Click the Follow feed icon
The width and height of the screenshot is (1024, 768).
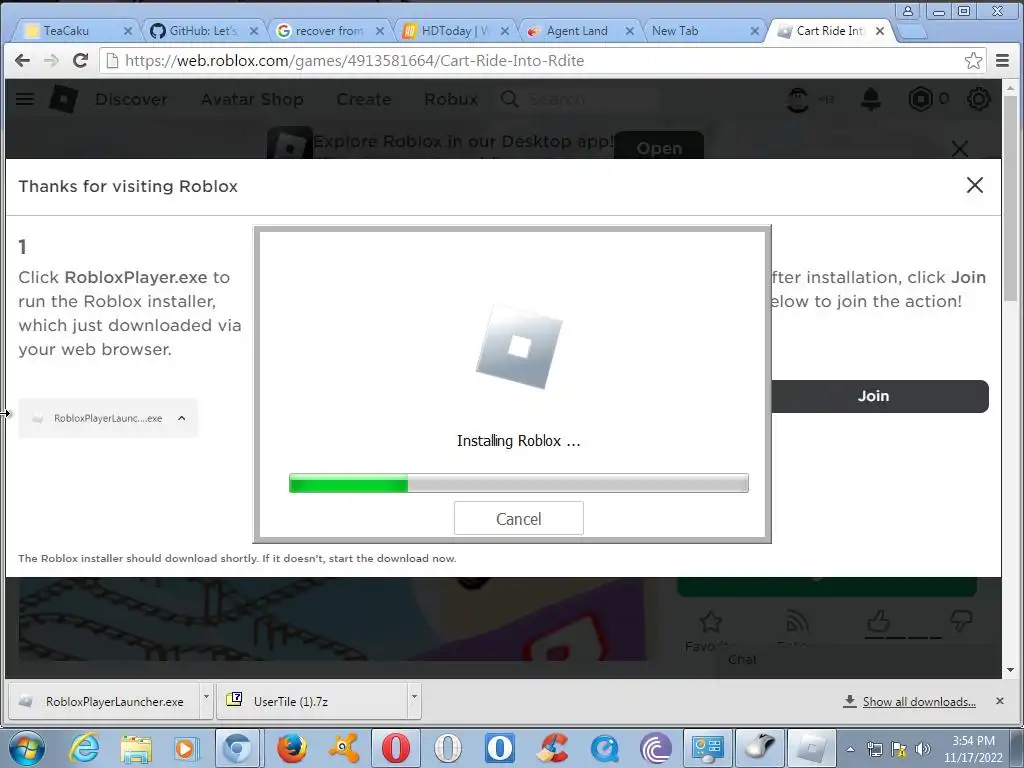click(797, 622)
